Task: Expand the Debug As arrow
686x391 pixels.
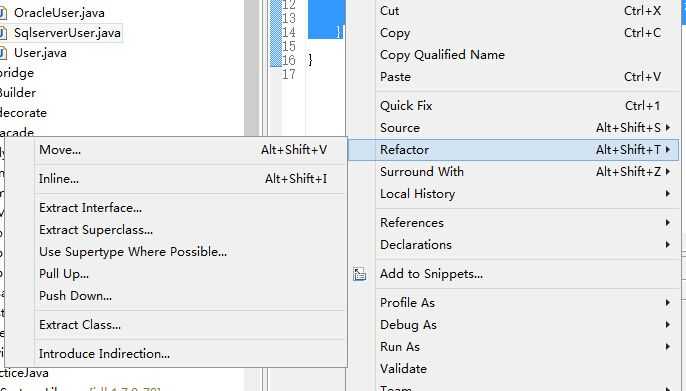Action: pos(668,325)
